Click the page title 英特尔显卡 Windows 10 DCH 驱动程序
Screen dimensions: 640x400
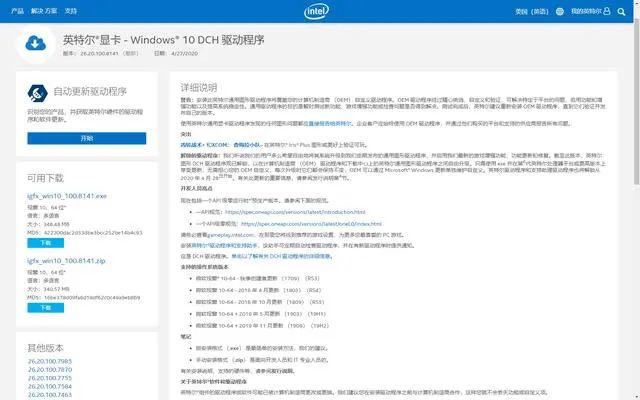[x=164, y=40]
